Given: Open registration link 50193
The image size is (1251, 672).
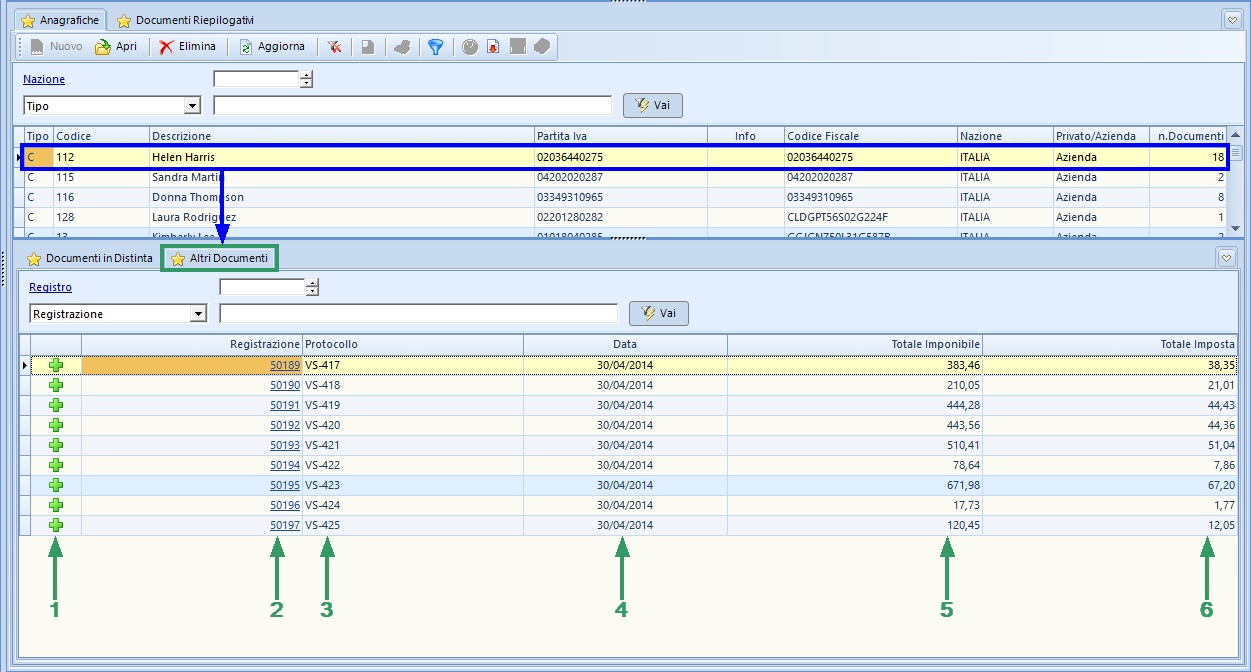Looking at the screenshot, I should [285, 446].
